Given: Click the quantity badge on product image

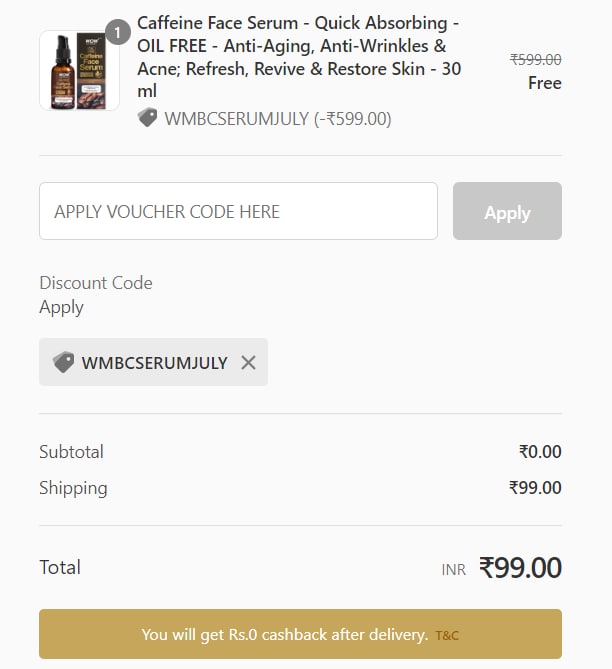Looking at the screenshot, I should pyautogui.click(x=118, y=32).
